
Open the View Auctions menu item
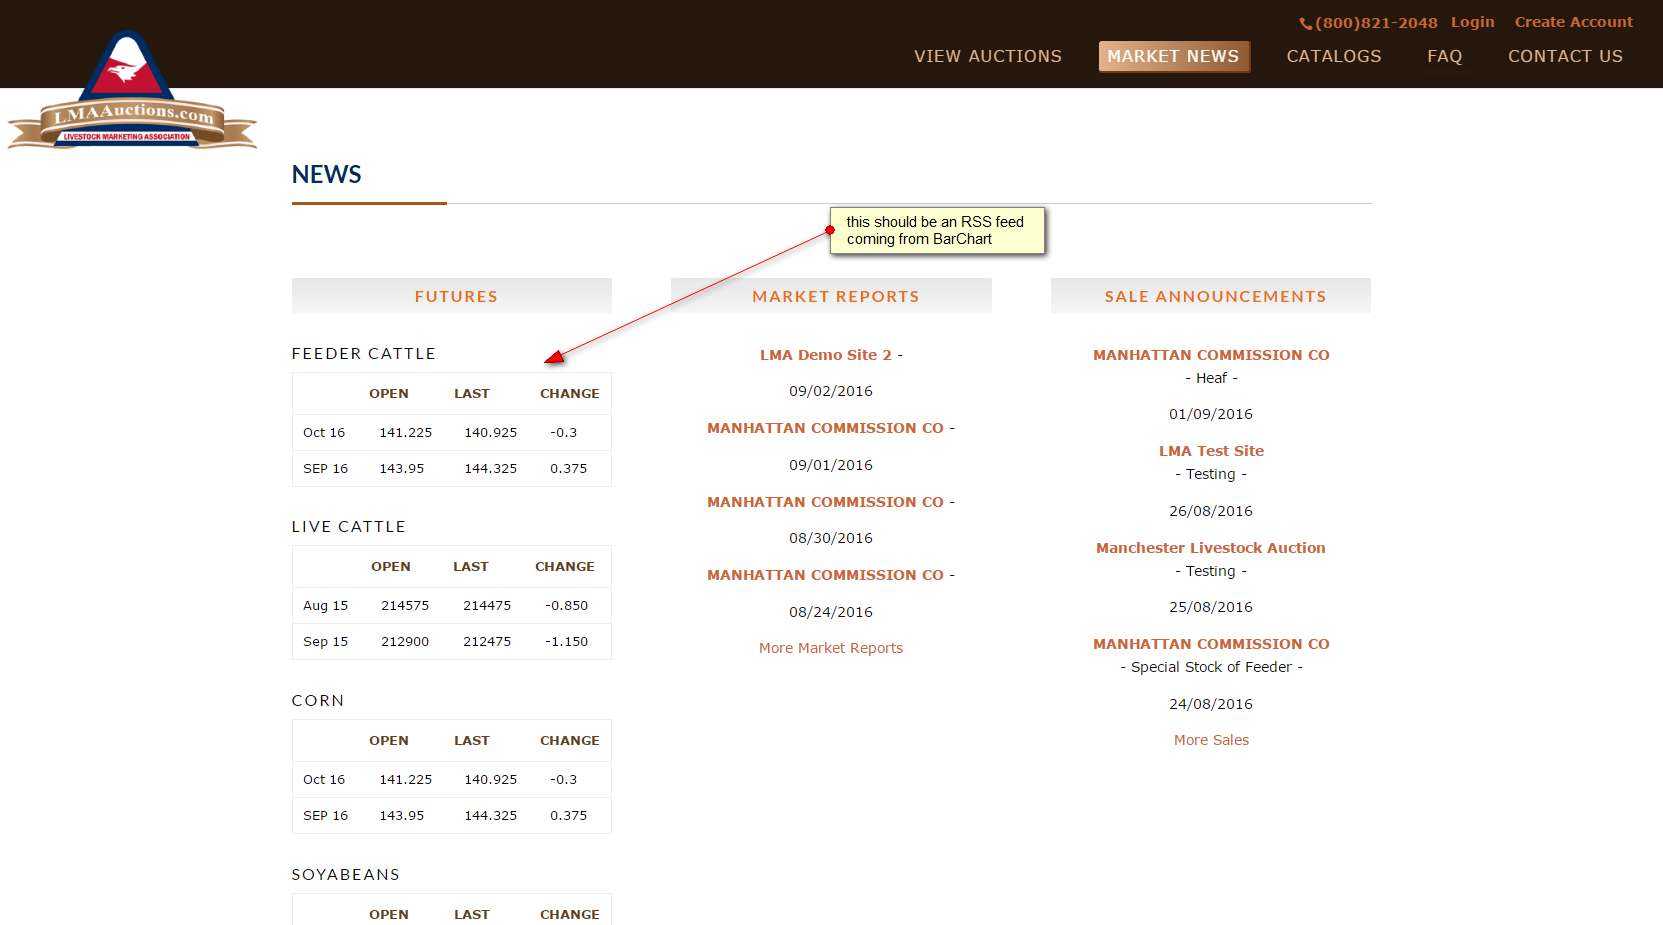point(987,56)
